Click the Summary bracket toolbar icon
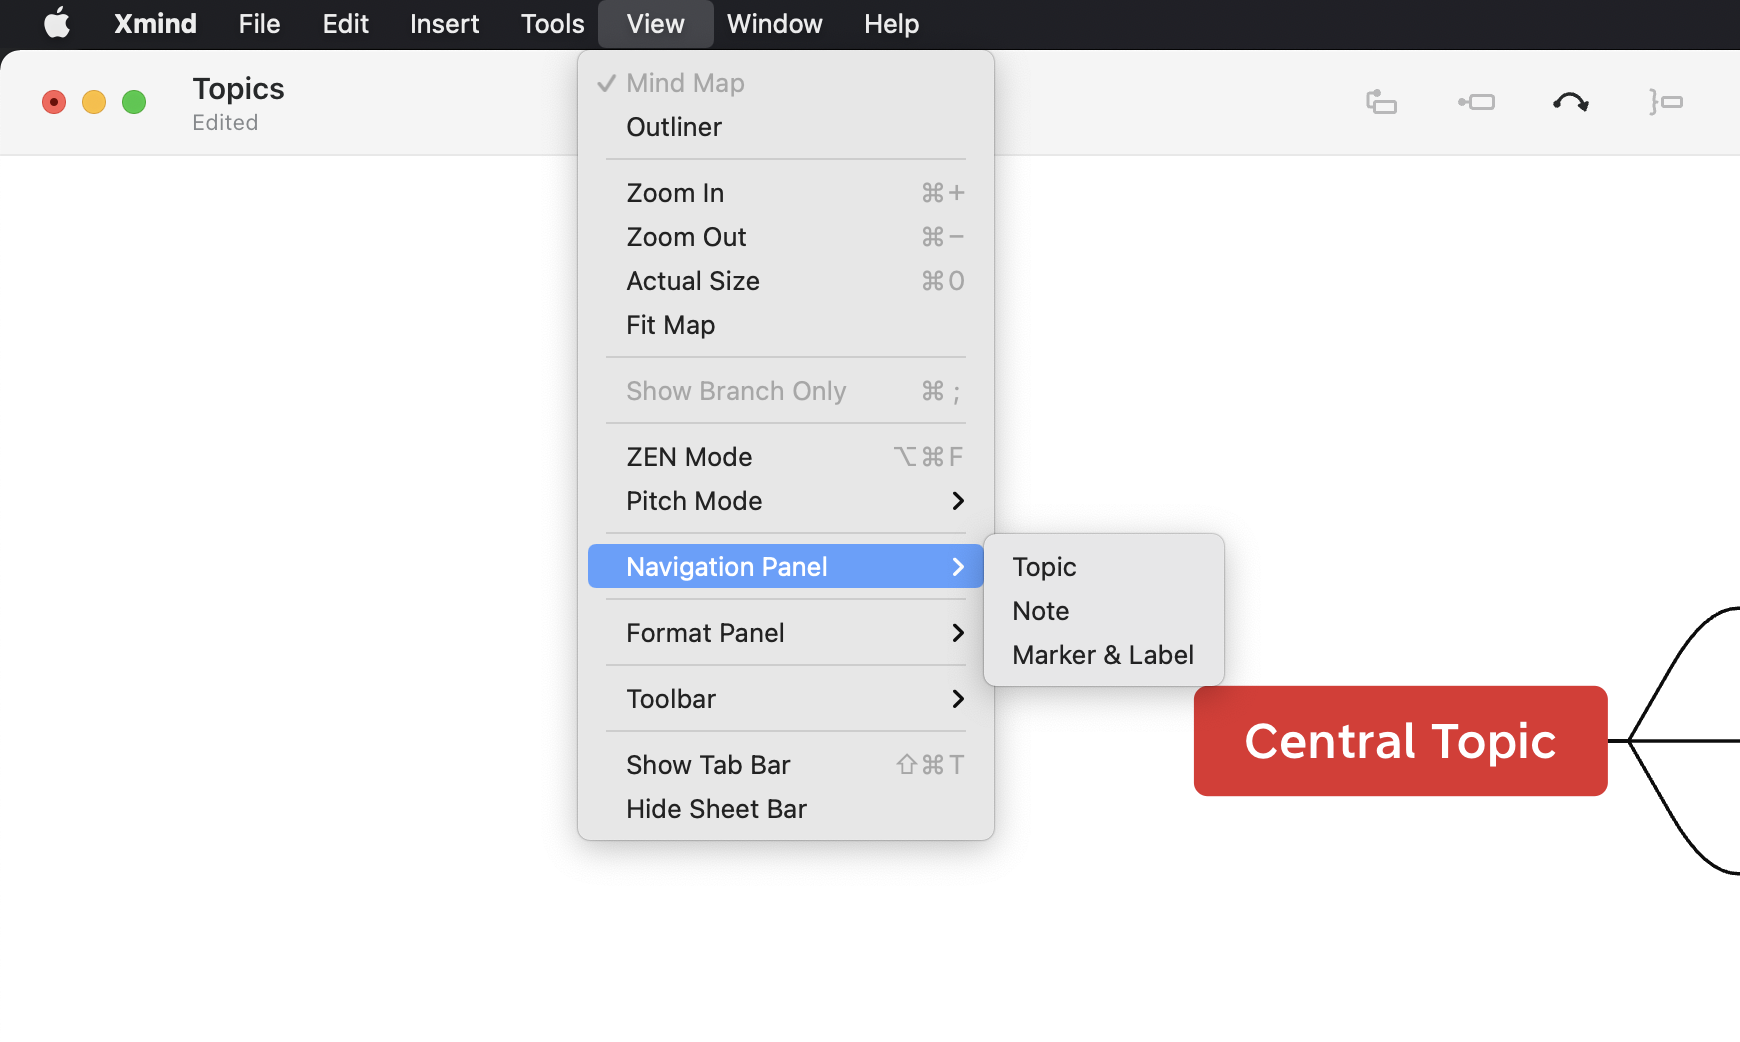Screen dimensions: 1740x1042 [1666, 102]
